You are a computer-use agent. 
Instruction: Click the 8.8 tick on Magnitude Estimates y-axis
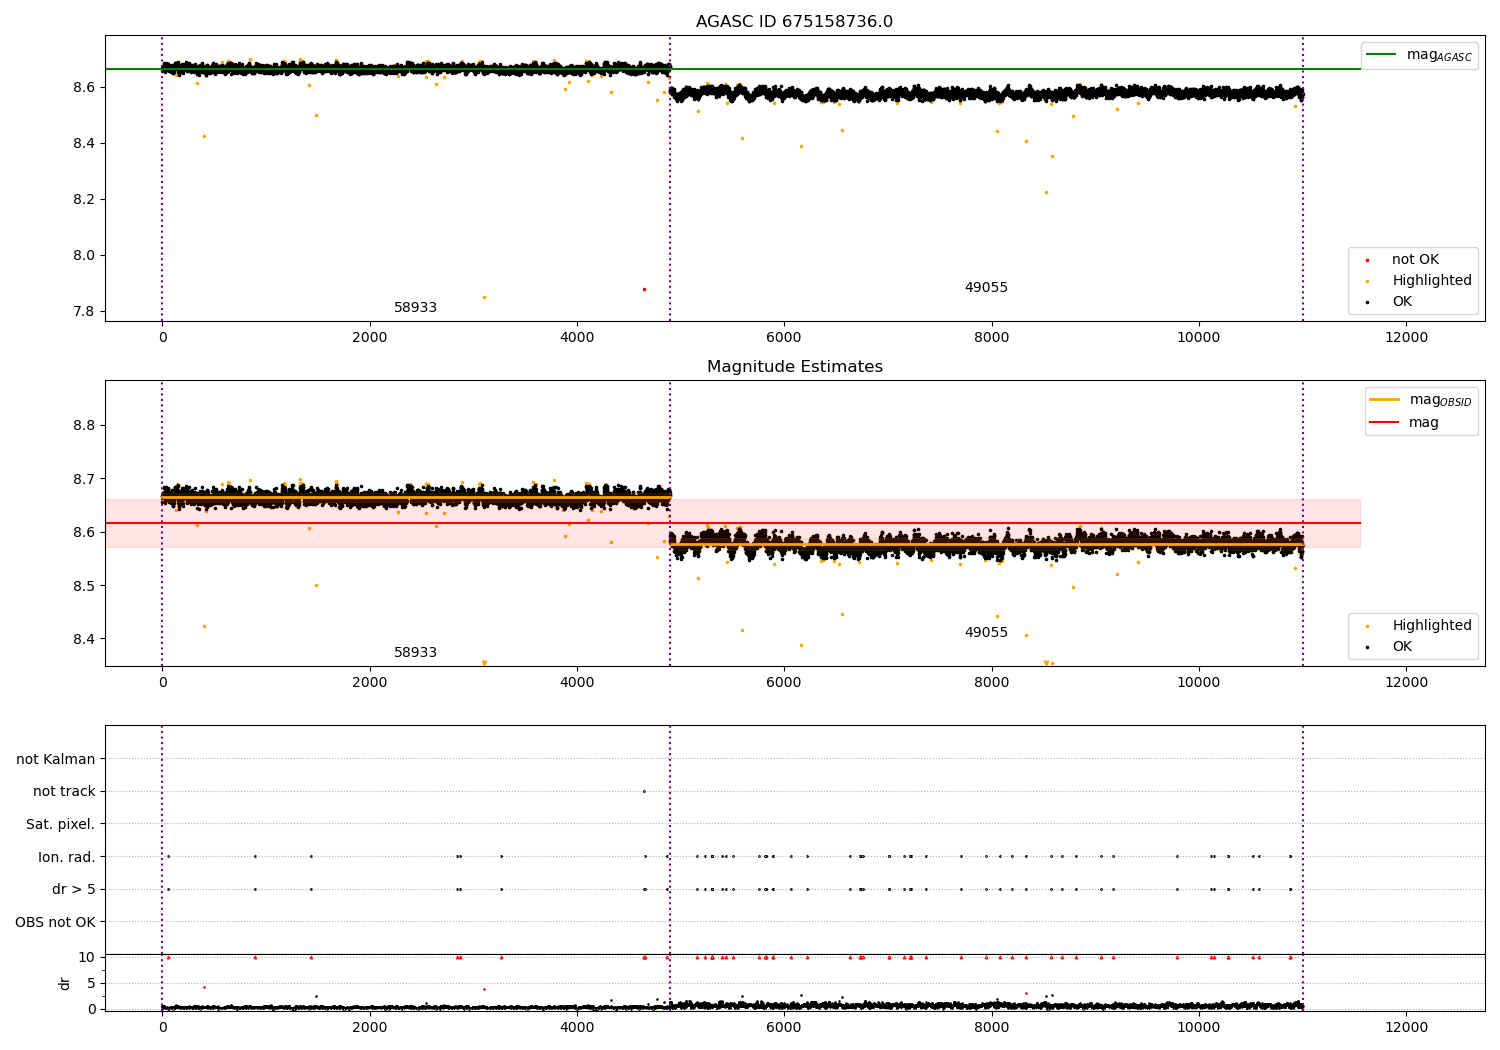pyautogui.click(x=84, y=426)
